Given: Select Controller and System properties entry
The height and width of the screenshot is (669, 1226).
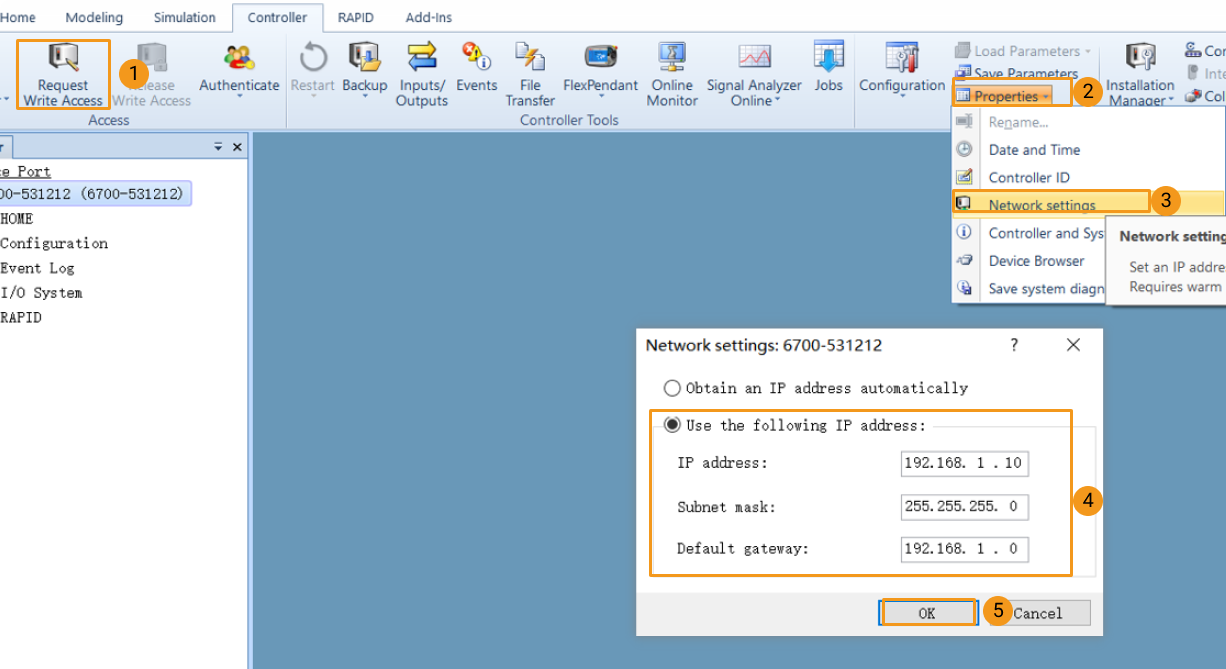Looking at the screenshot, I should point(1046,233).
